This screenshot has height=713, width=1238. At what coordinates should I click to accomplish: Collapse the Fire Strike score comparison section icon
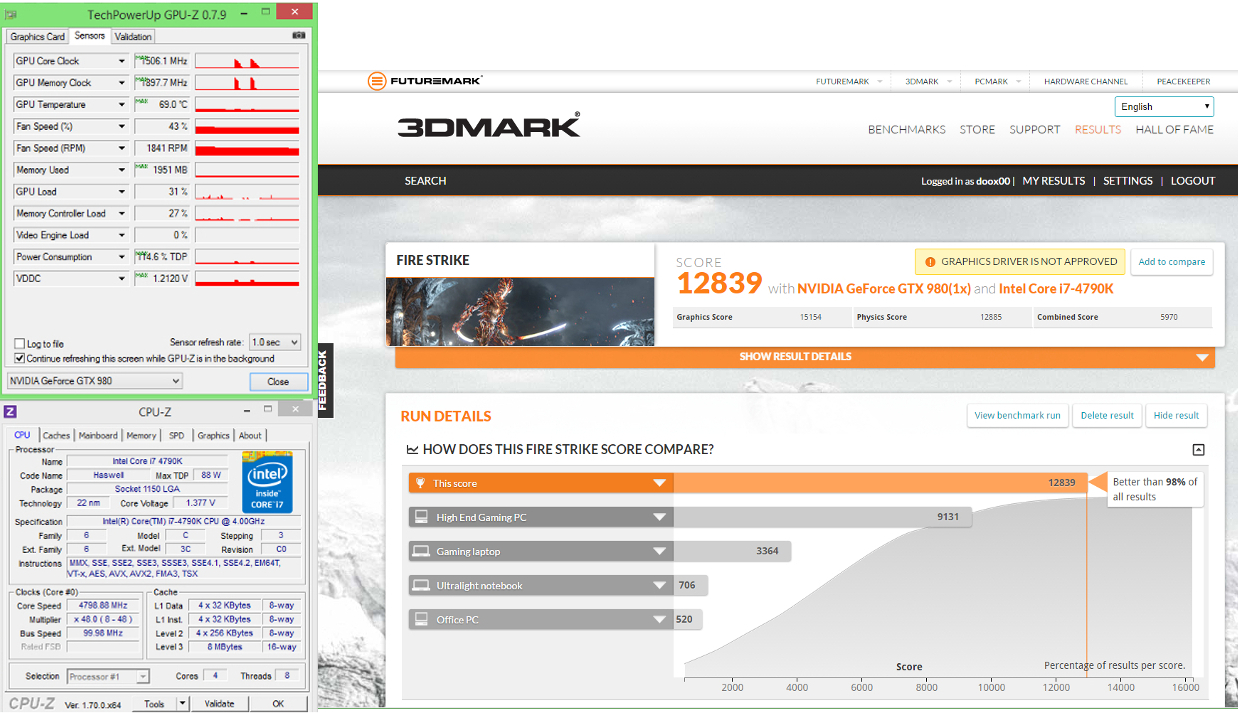(1198, 450)
